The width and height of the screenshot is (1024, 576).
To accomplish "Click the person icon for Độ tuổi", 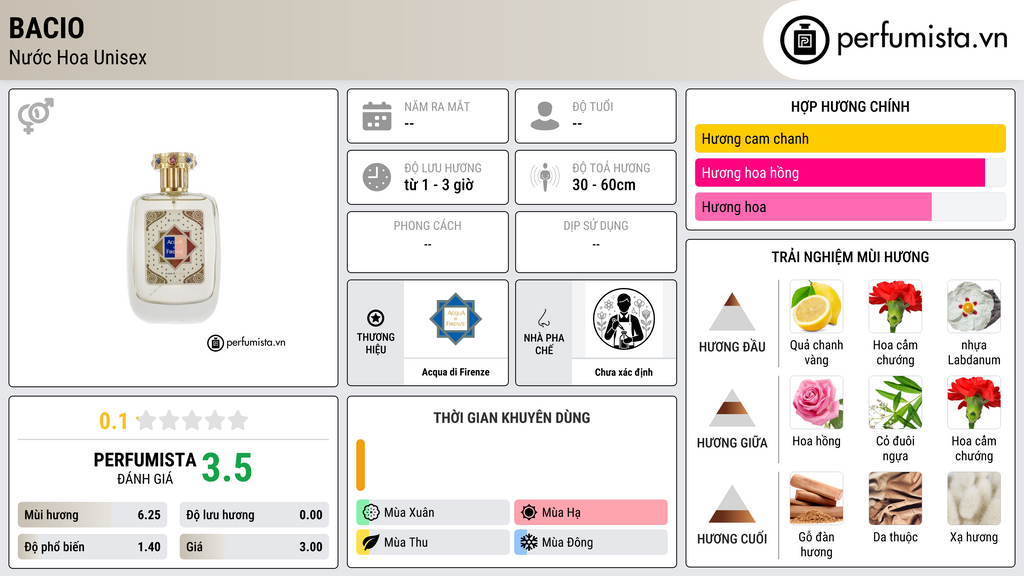I will click(545, 116).
